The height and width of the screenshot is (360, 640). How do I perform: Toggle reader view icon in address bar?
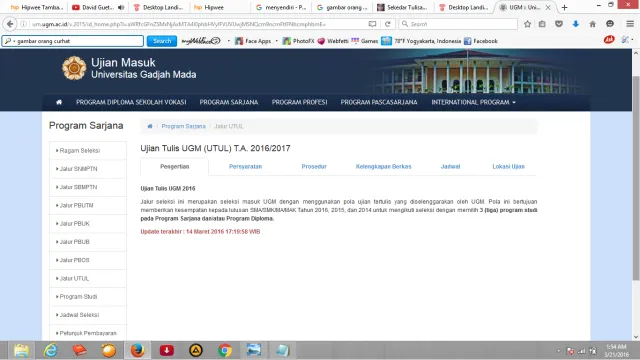coord(372,24)
